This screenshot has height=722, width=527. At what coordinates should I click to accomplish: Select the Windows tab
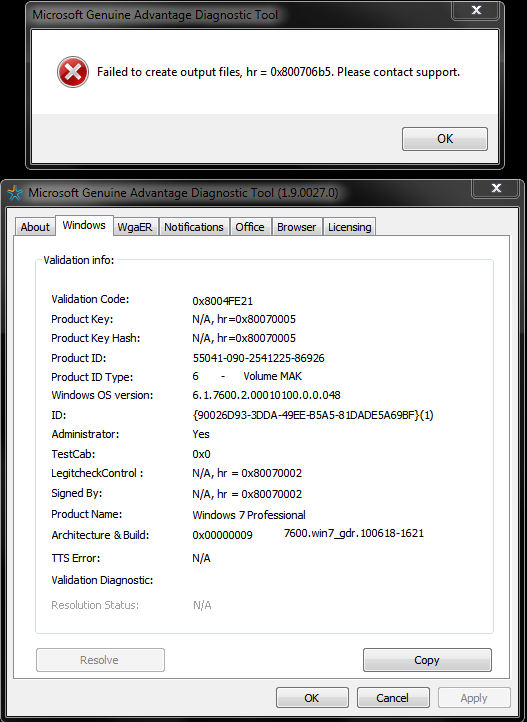pyautogui.click(x=84, y=225)
